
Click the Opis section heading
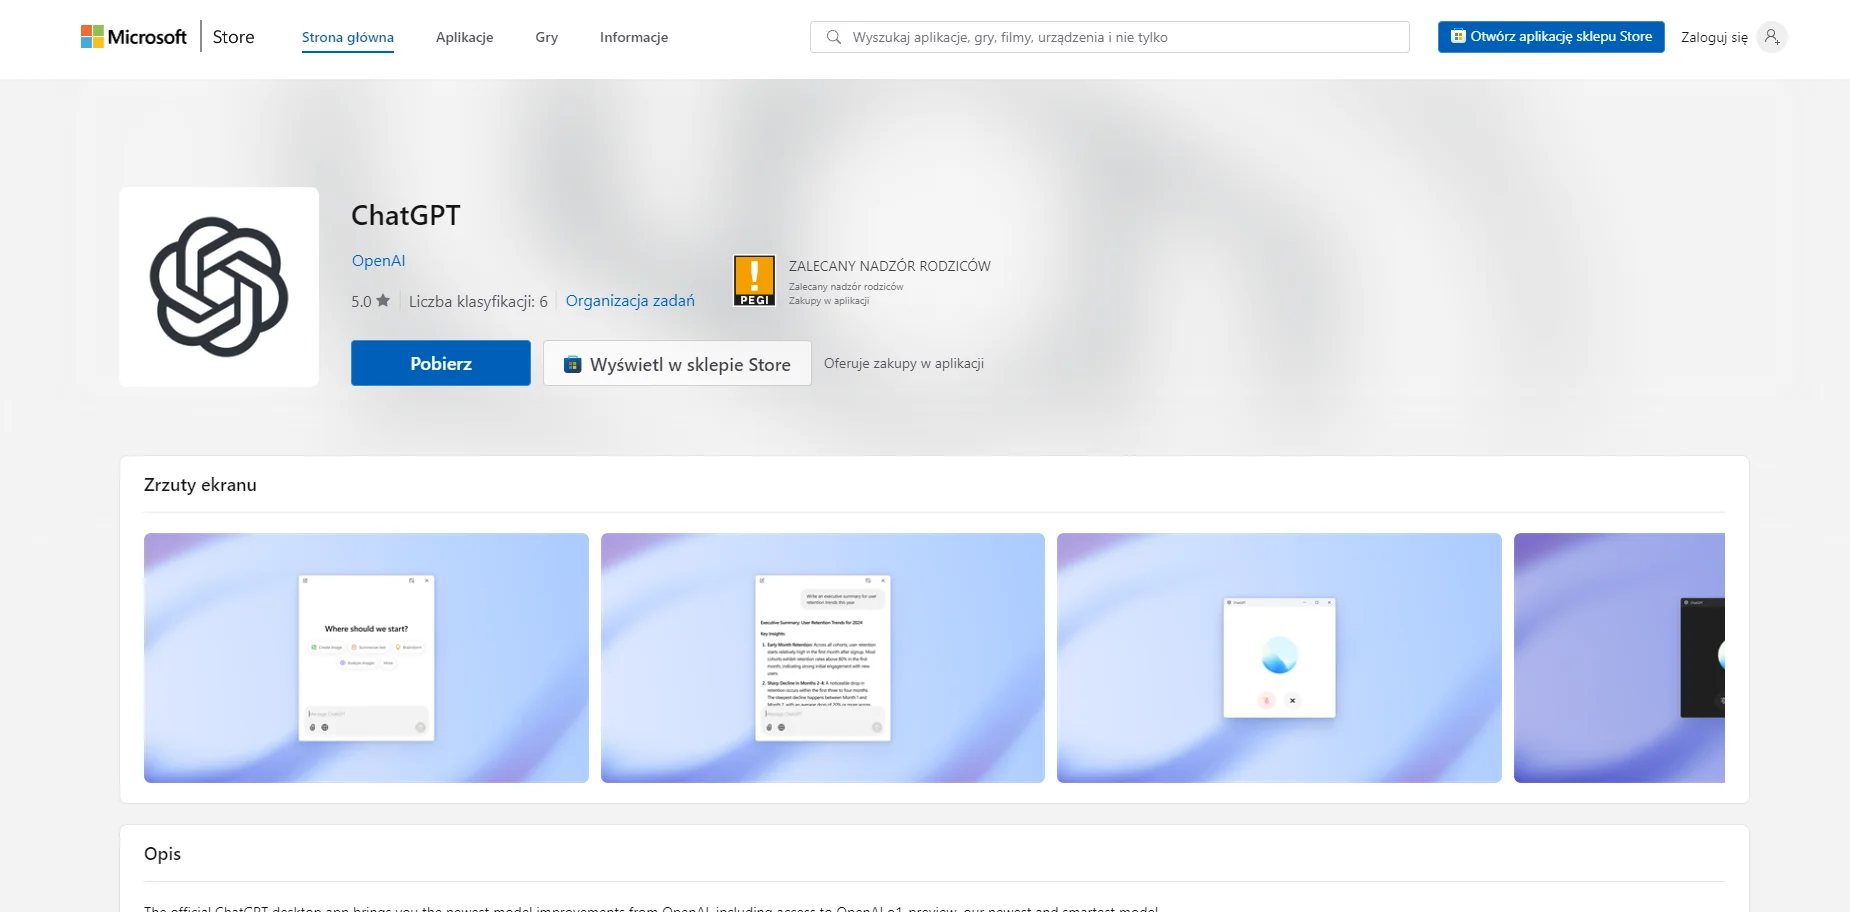pos(162,854)
